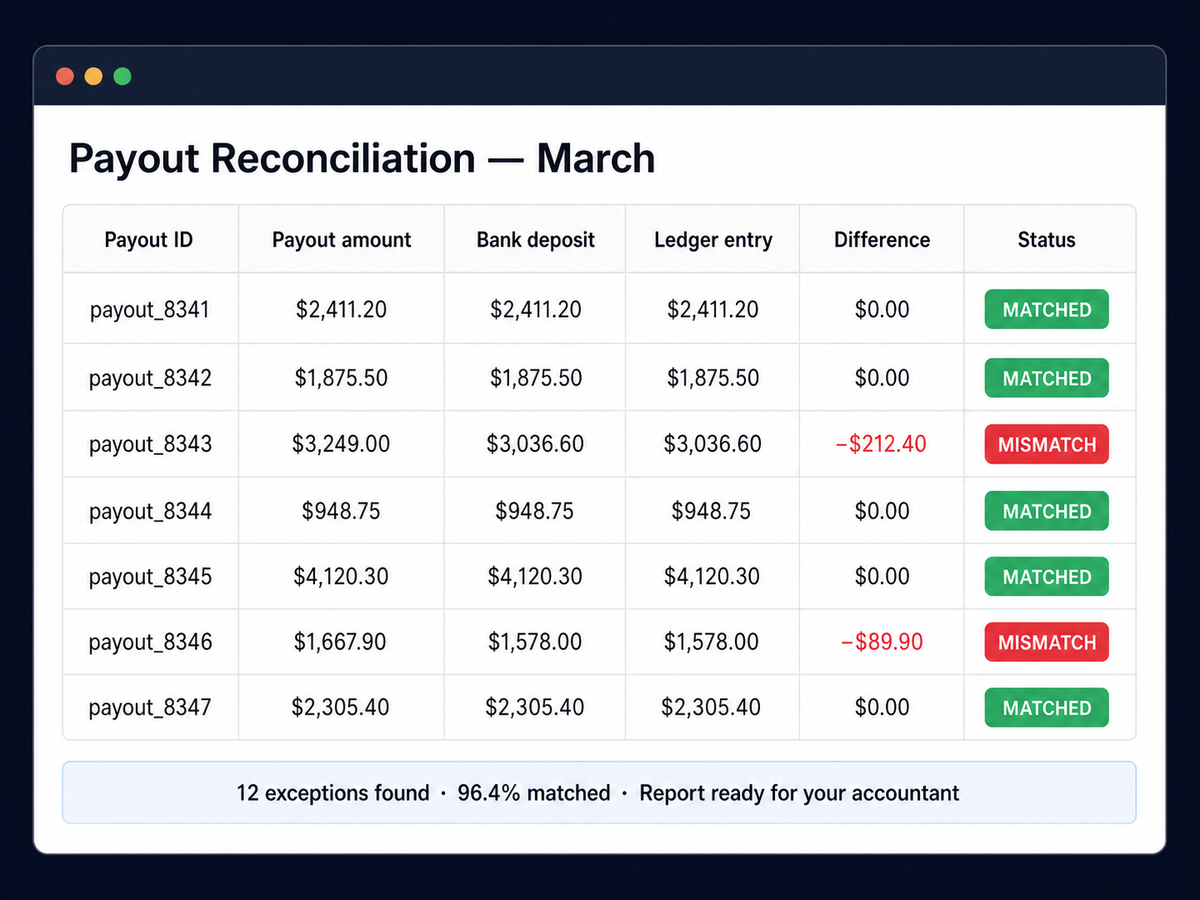Select the payout_8341 ID cell
Viewport: 1200px width, 900px height.
(x=150, y=310)
